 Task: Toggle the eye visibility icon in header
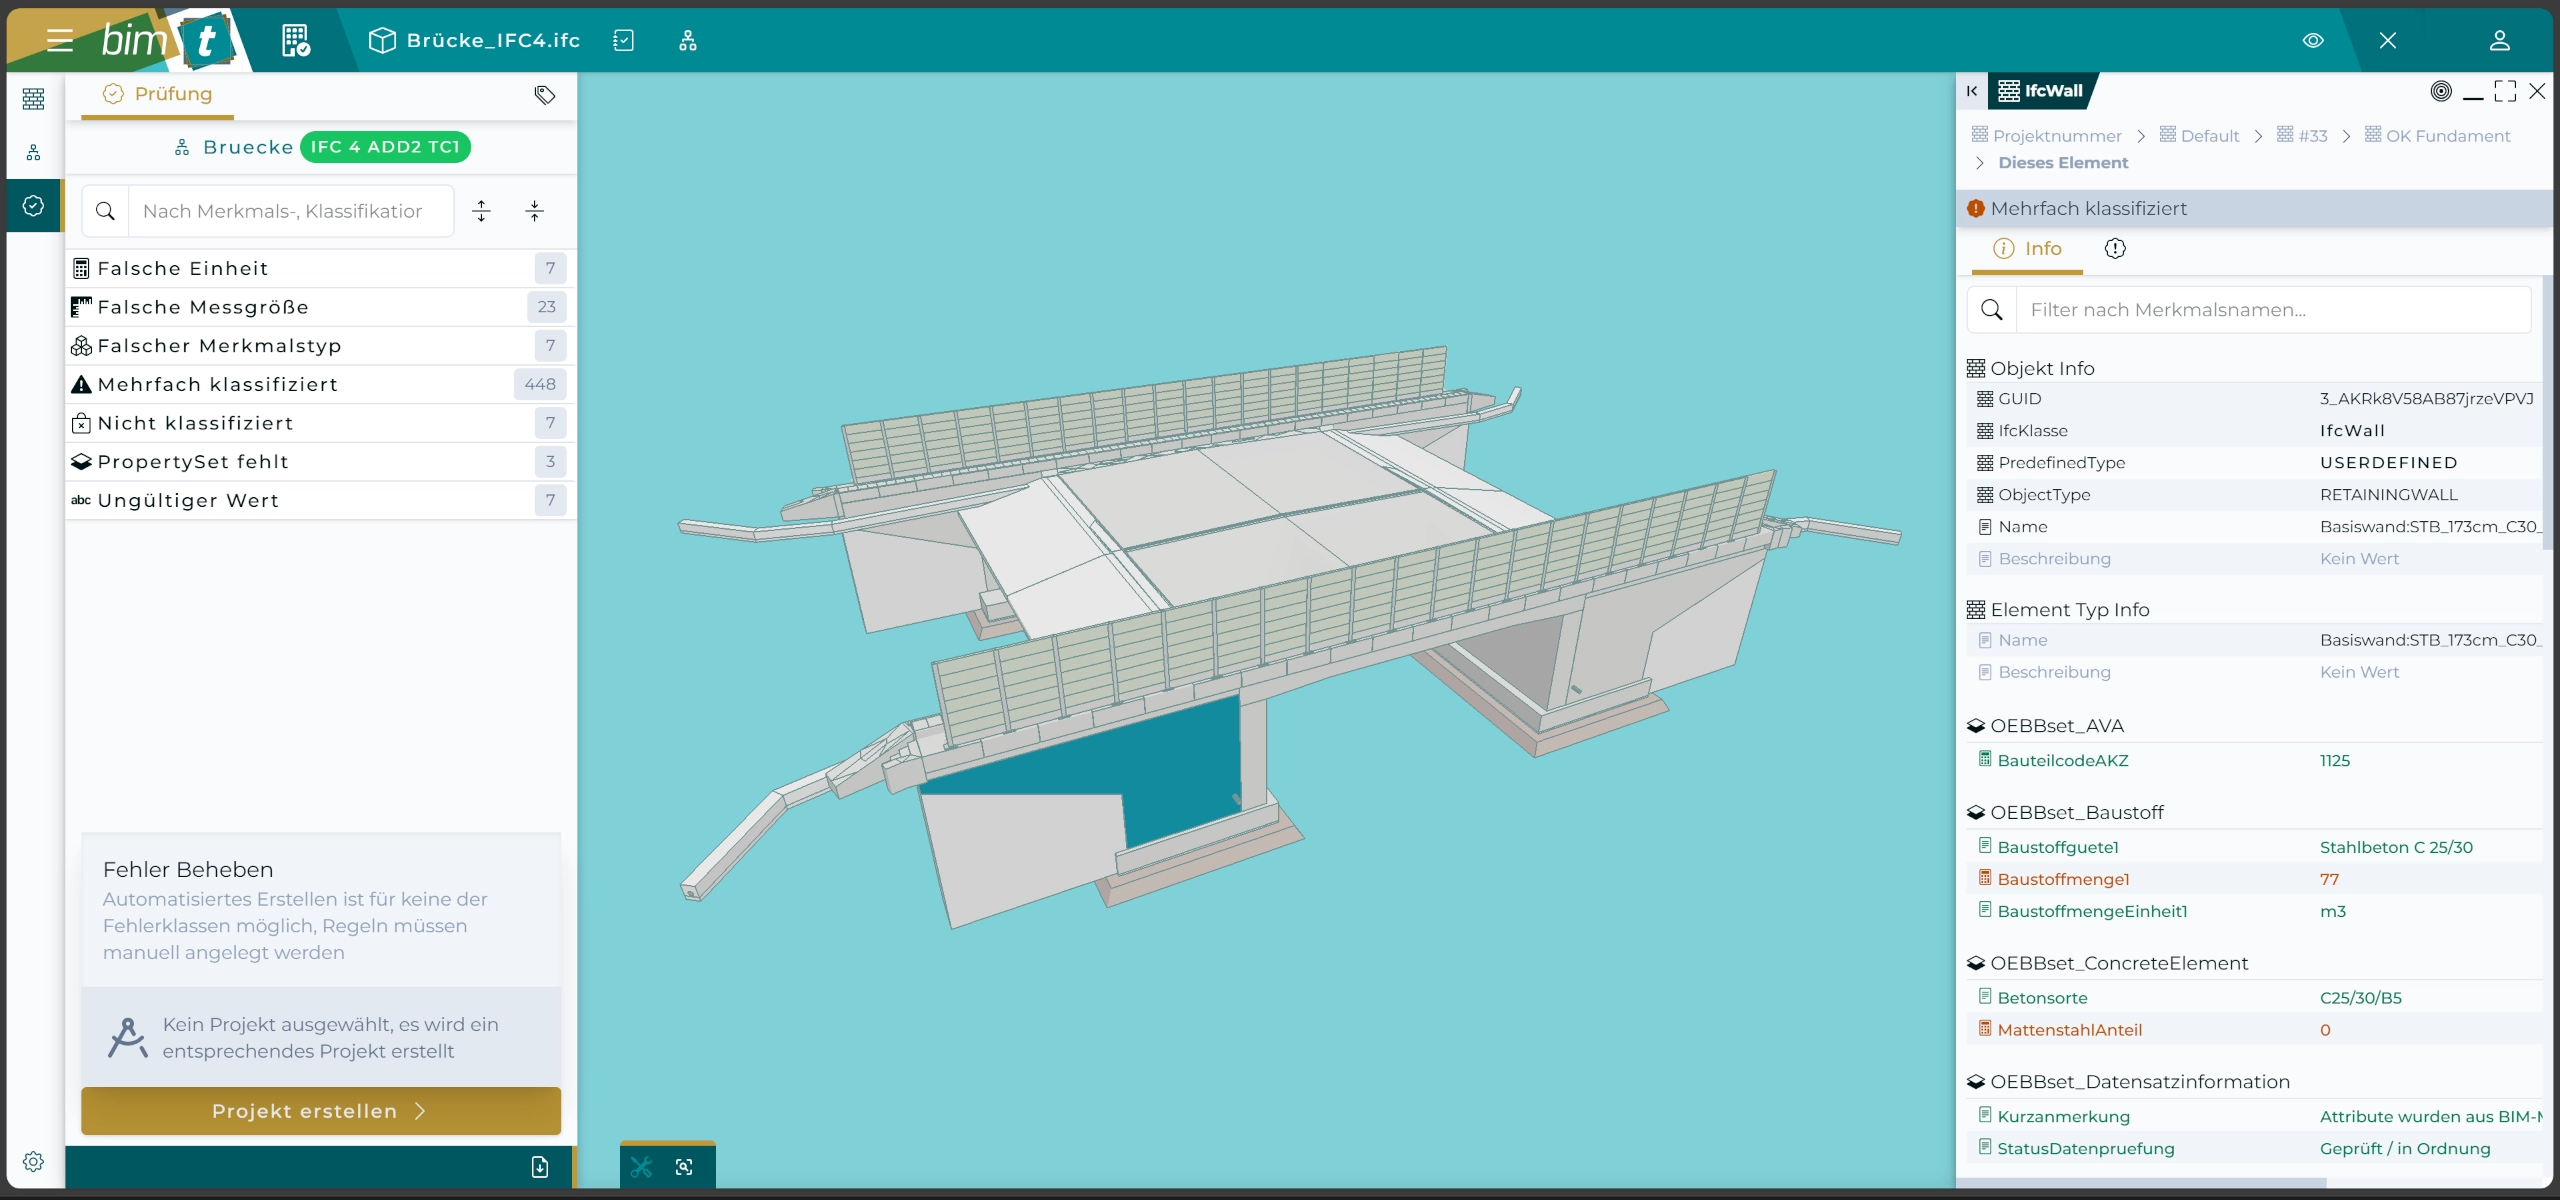click(2313, 40)
